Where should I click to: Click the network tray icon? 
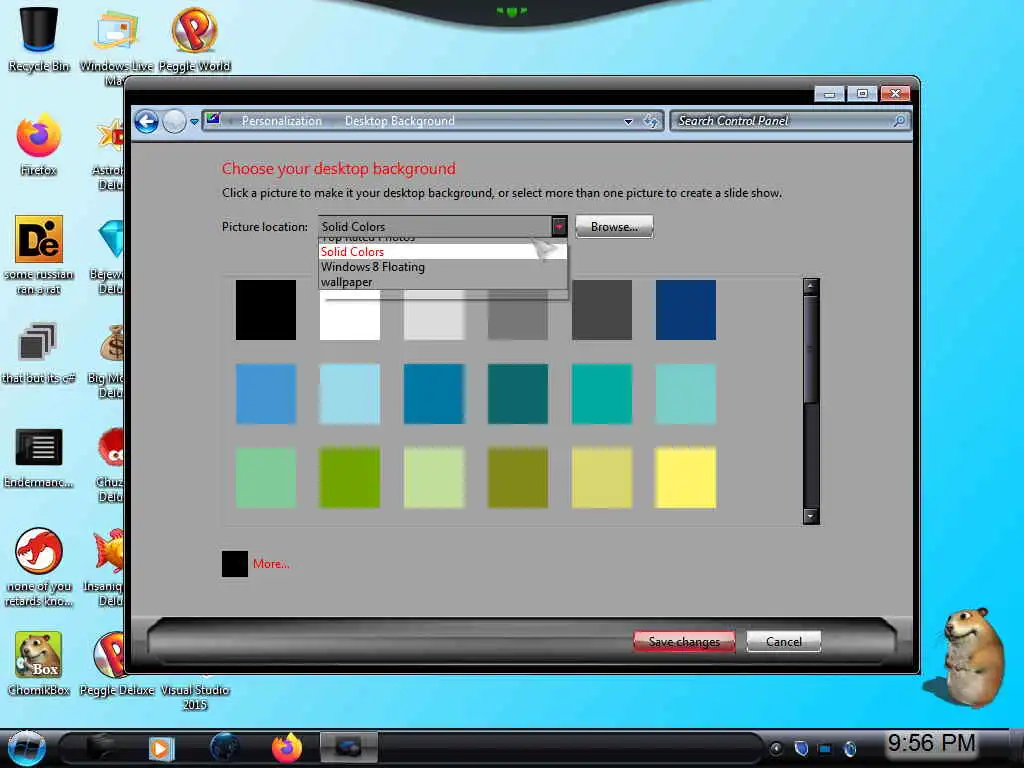tap(825, 748)
